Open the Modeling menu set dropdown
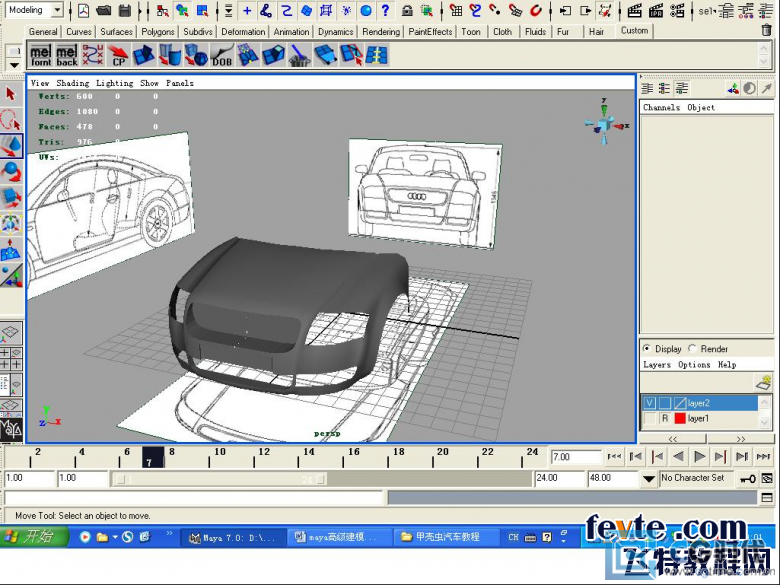Viewport: 780px width, 585px height. 57,10
